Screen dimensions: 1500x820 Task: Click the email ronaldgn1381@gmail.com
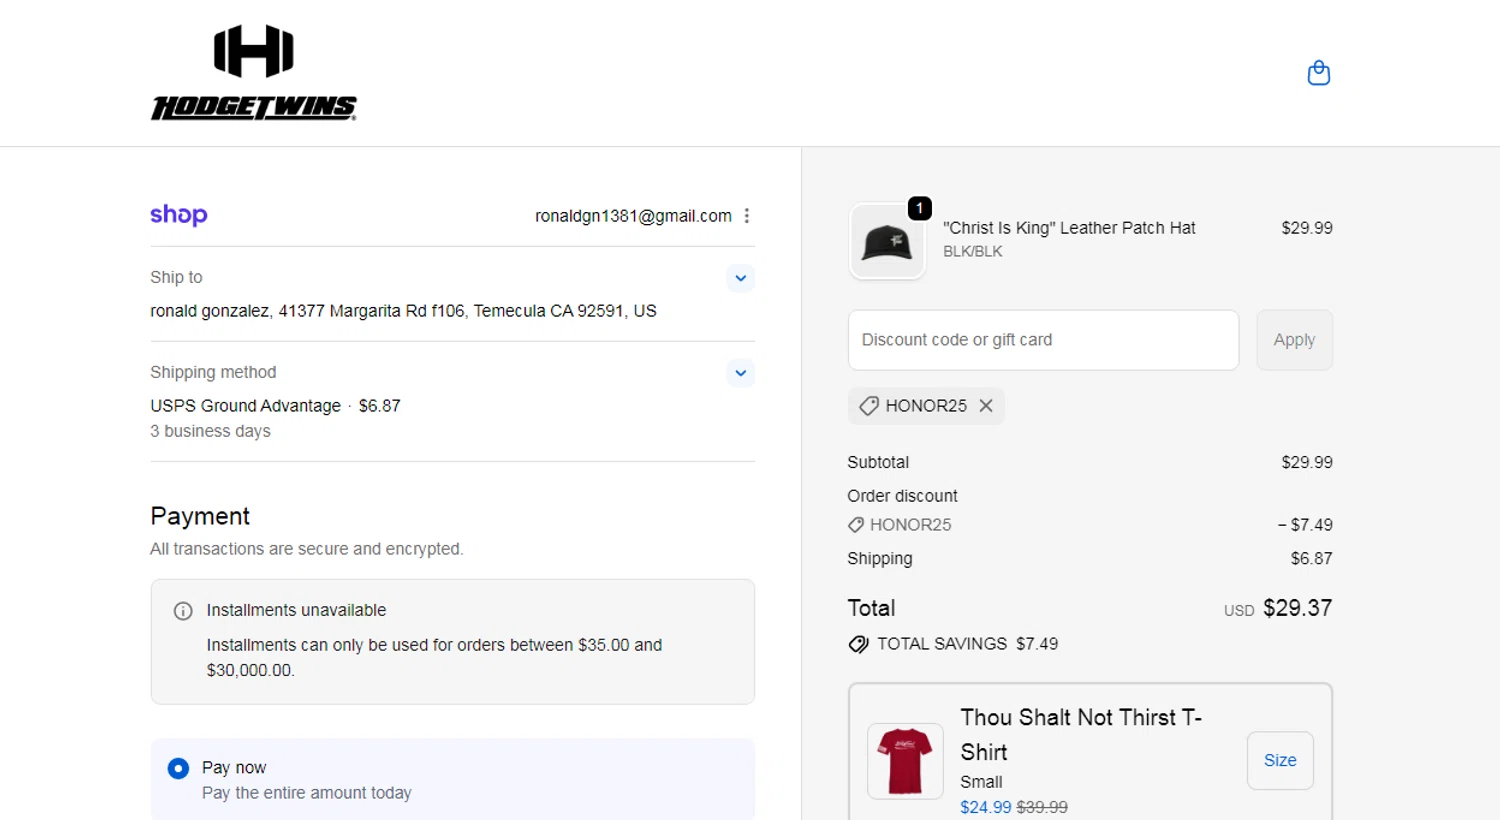[x=633, y=216]
